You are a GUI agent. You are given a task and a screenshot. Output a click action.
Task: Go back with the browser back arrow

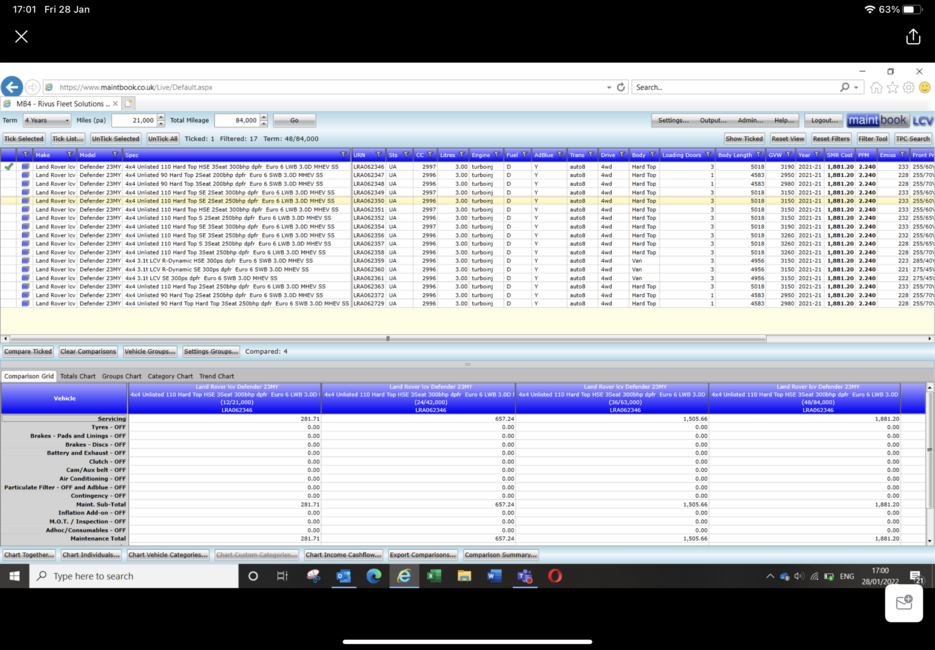(12, 87)
